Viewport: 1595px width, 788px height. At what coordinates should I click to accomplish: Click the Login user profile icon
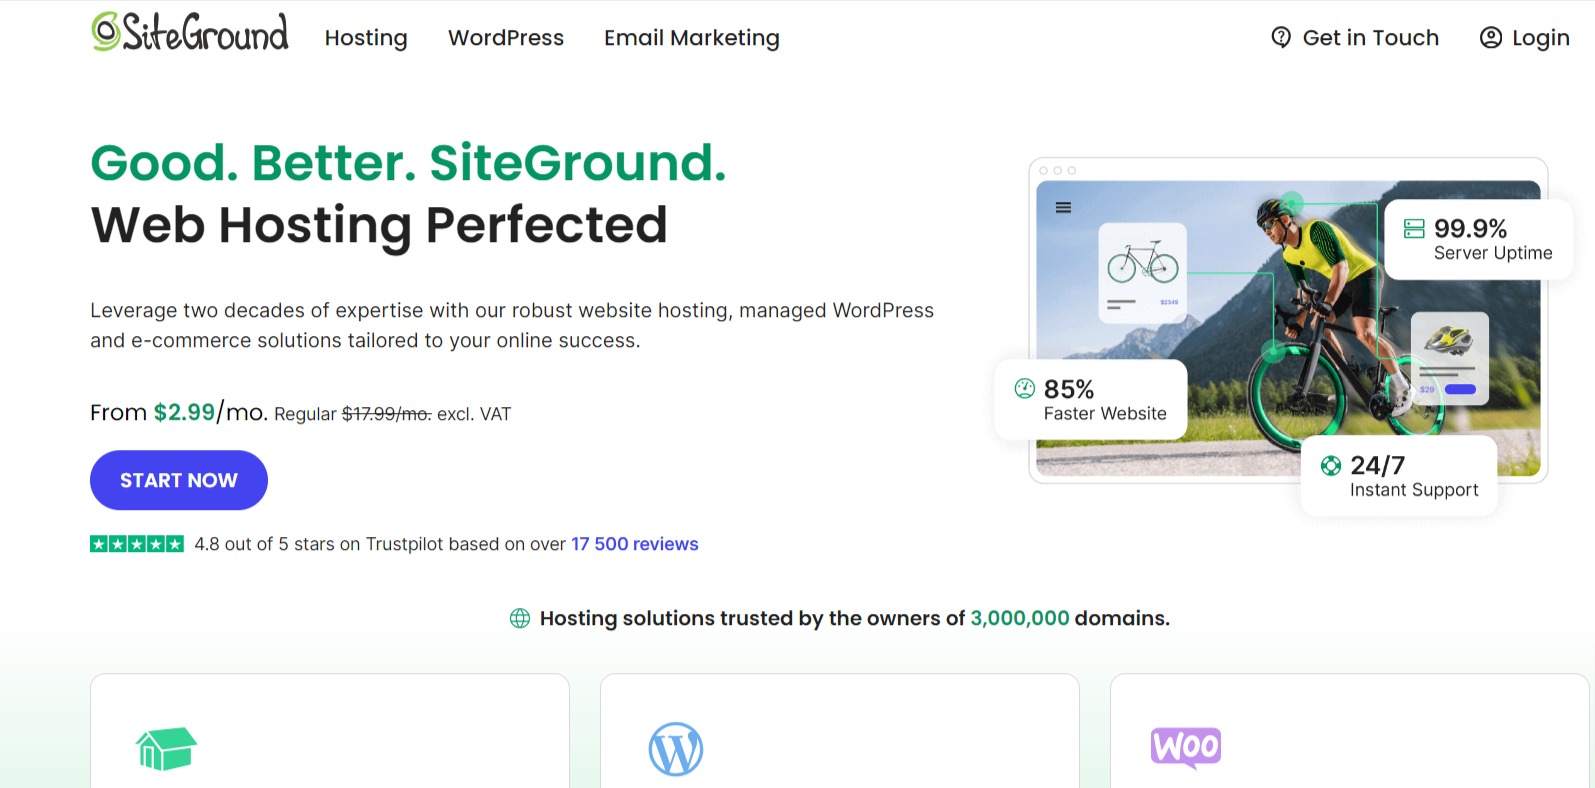point(1491,38)
